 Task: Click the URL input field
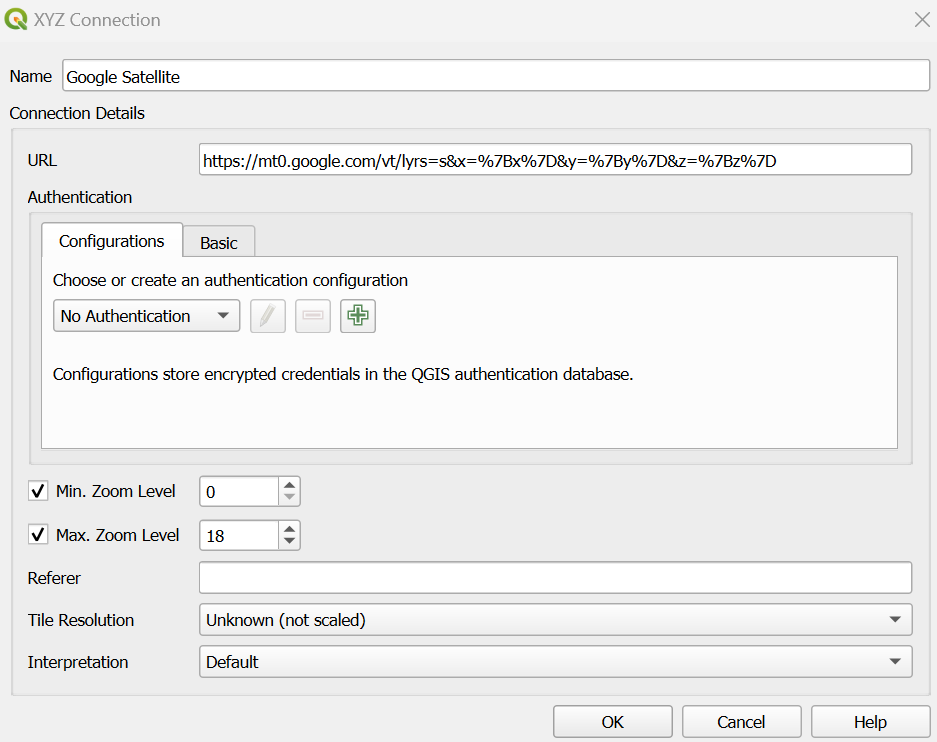tap(555, 160)
